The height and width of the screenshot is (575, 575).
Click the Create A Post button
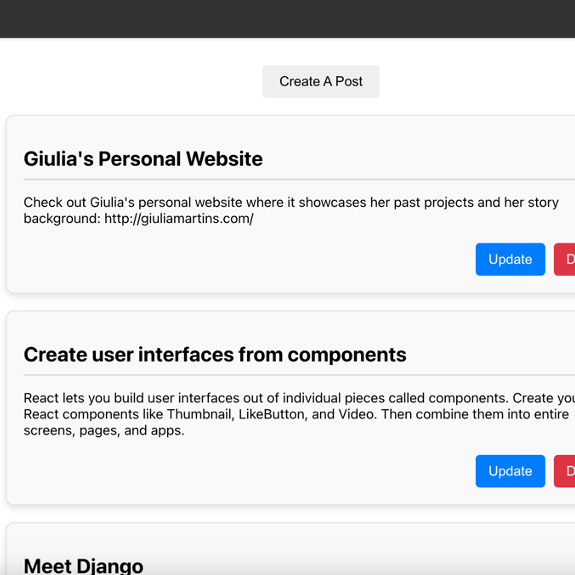pos(321,81)
